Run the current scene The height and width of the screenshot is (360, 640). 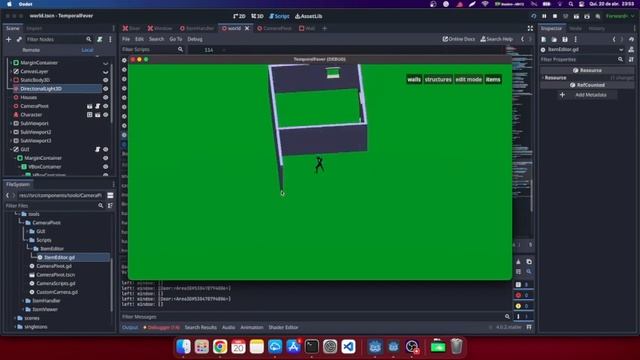576,16
